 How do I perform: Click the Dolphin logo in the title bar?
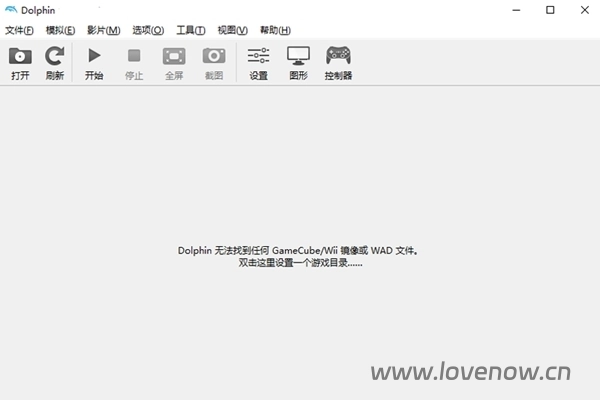click(x=11, y=10)
